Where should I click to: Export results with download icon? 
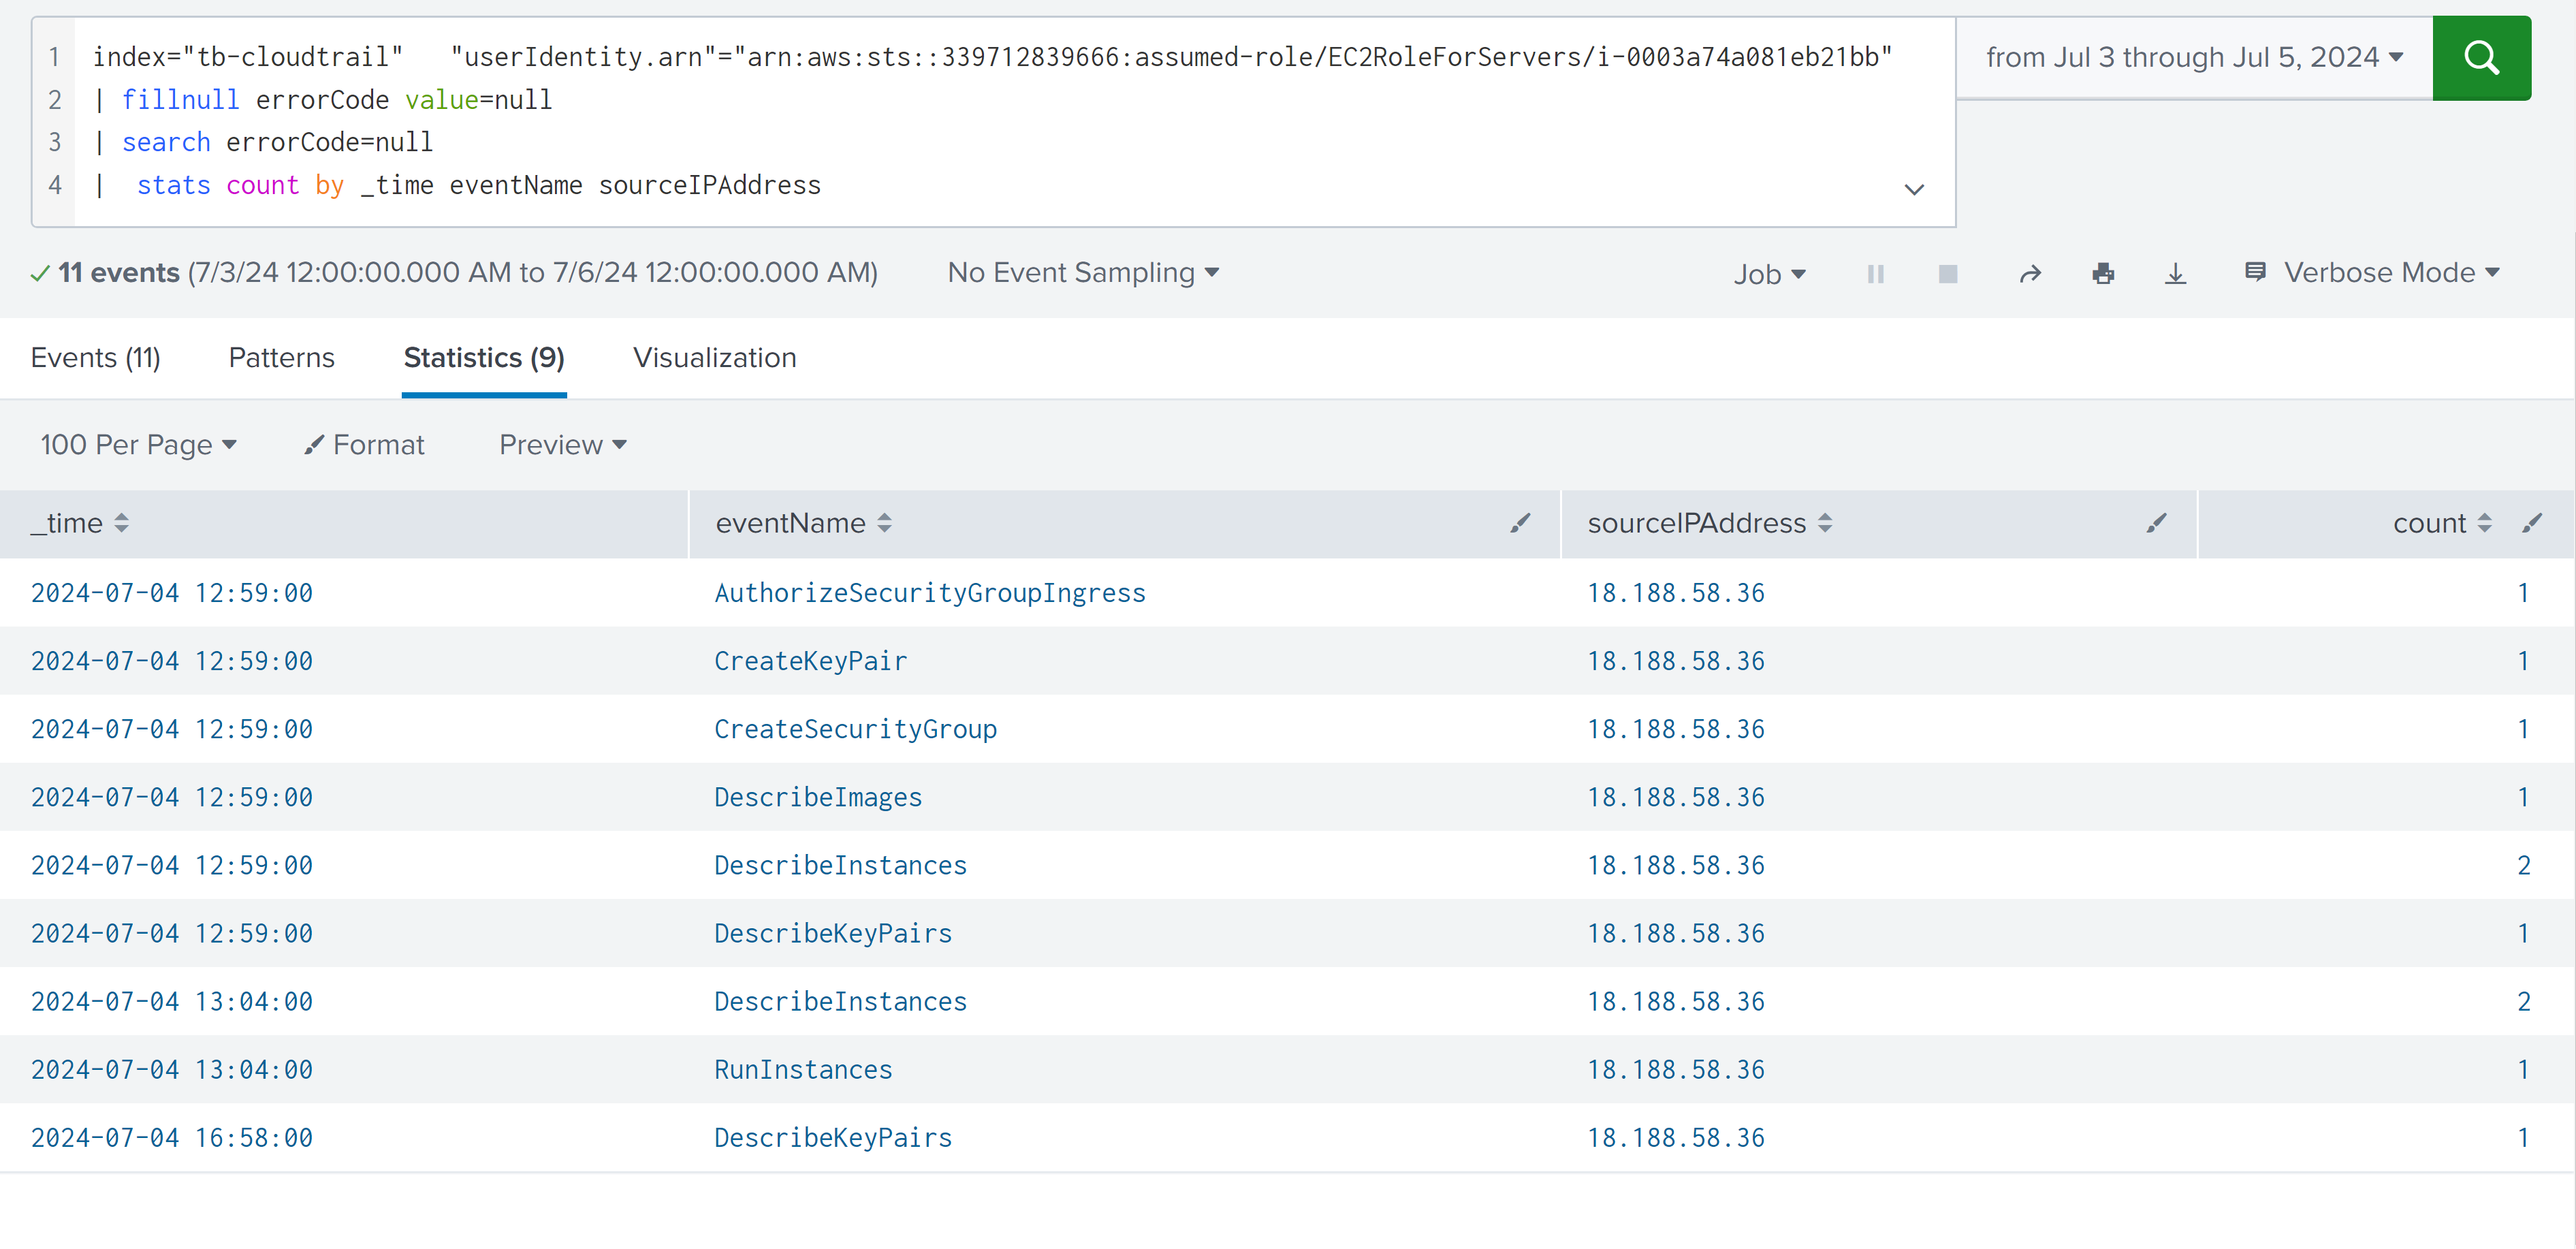tap(2175, 274)
